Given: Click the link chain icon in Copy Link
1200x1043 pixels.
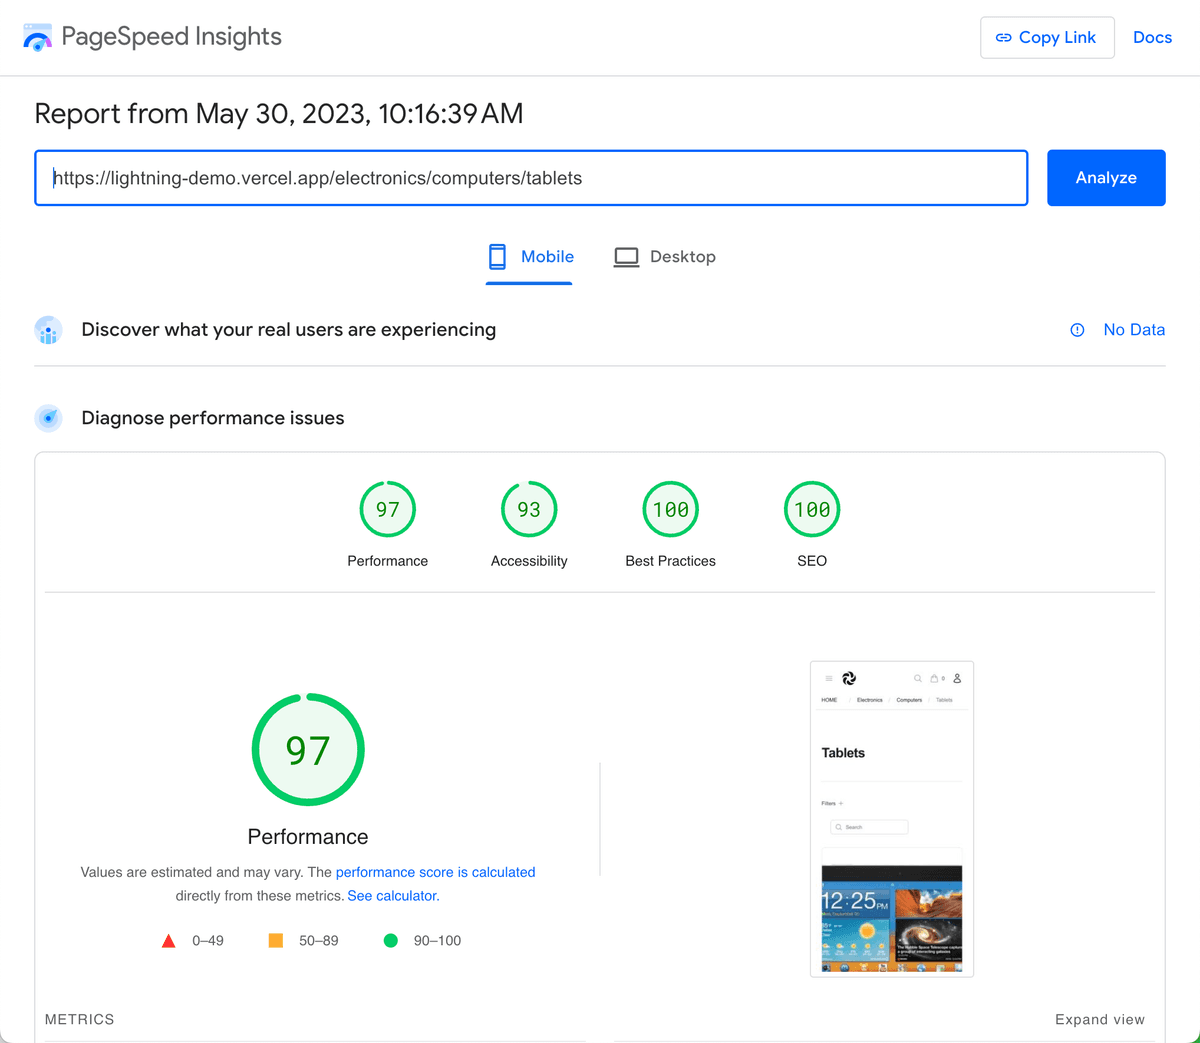Looking at the screenshot, I should [1004, 38].
